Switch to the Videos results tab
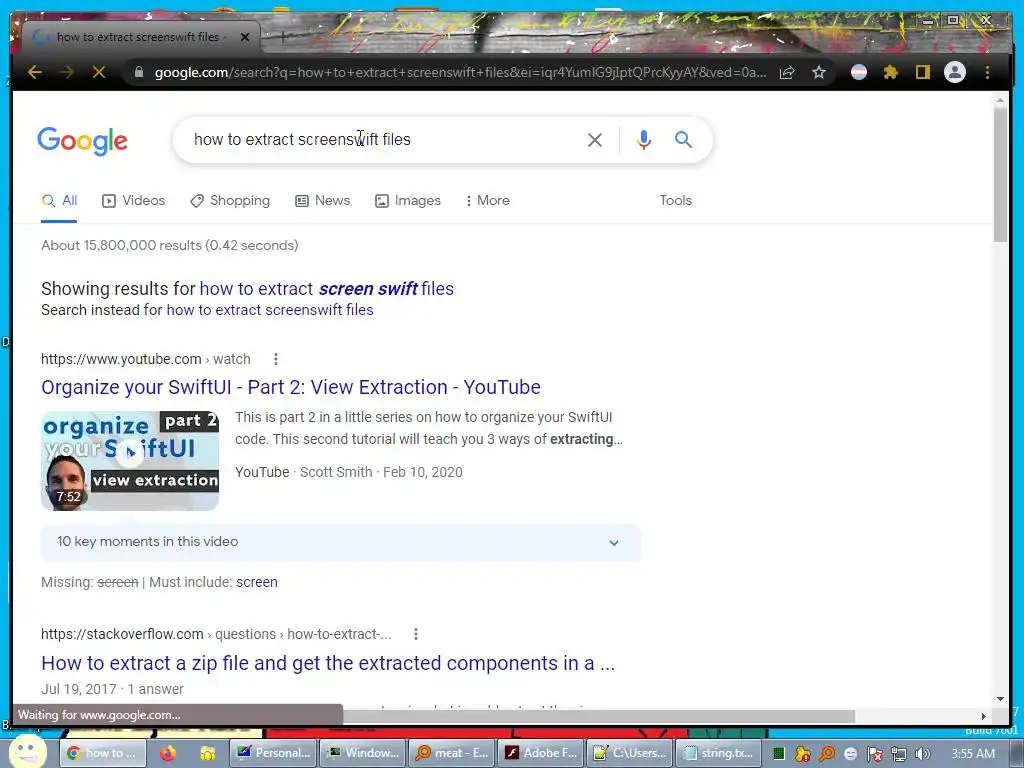 click(x=134, y=200)
